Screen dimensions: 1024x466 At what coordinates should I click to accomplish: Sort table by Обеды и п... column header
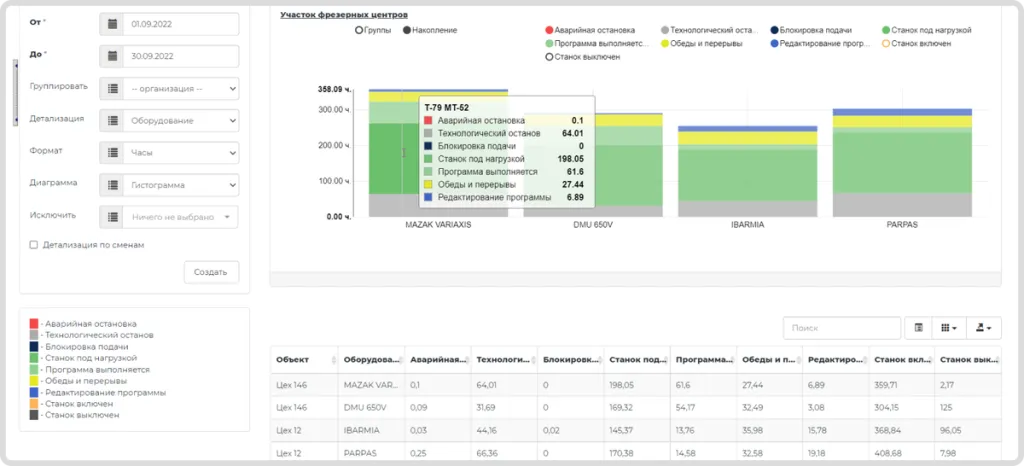(x=771, y=360)
